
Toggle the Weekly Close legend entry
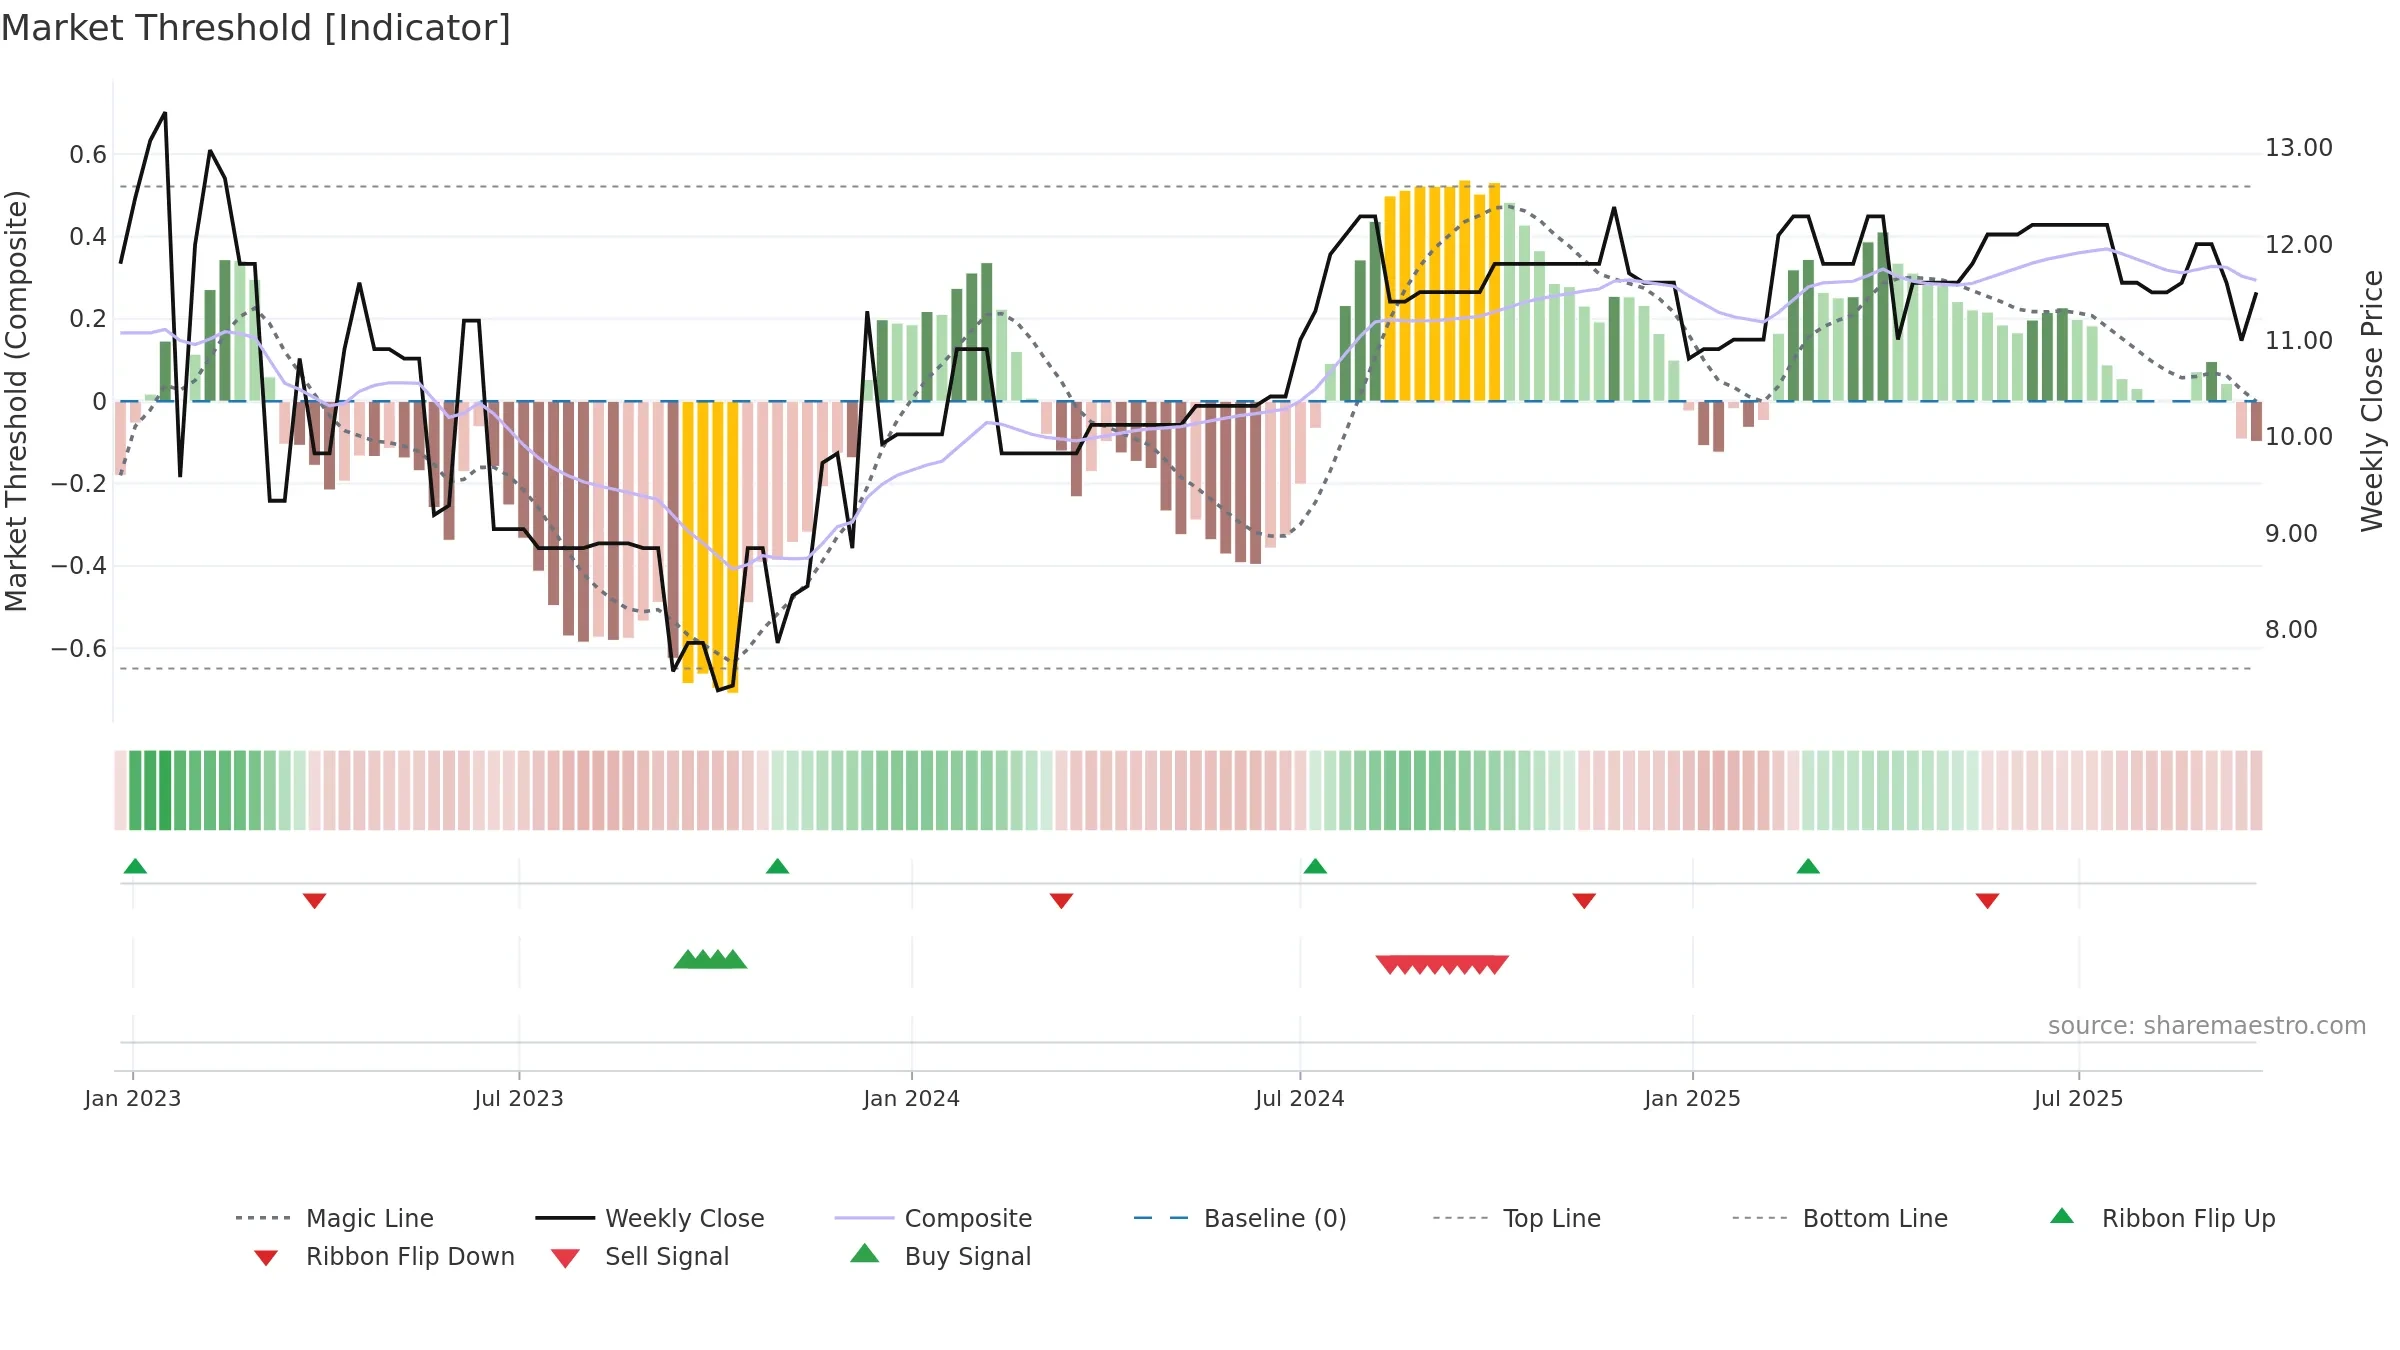pos(649,1218)
